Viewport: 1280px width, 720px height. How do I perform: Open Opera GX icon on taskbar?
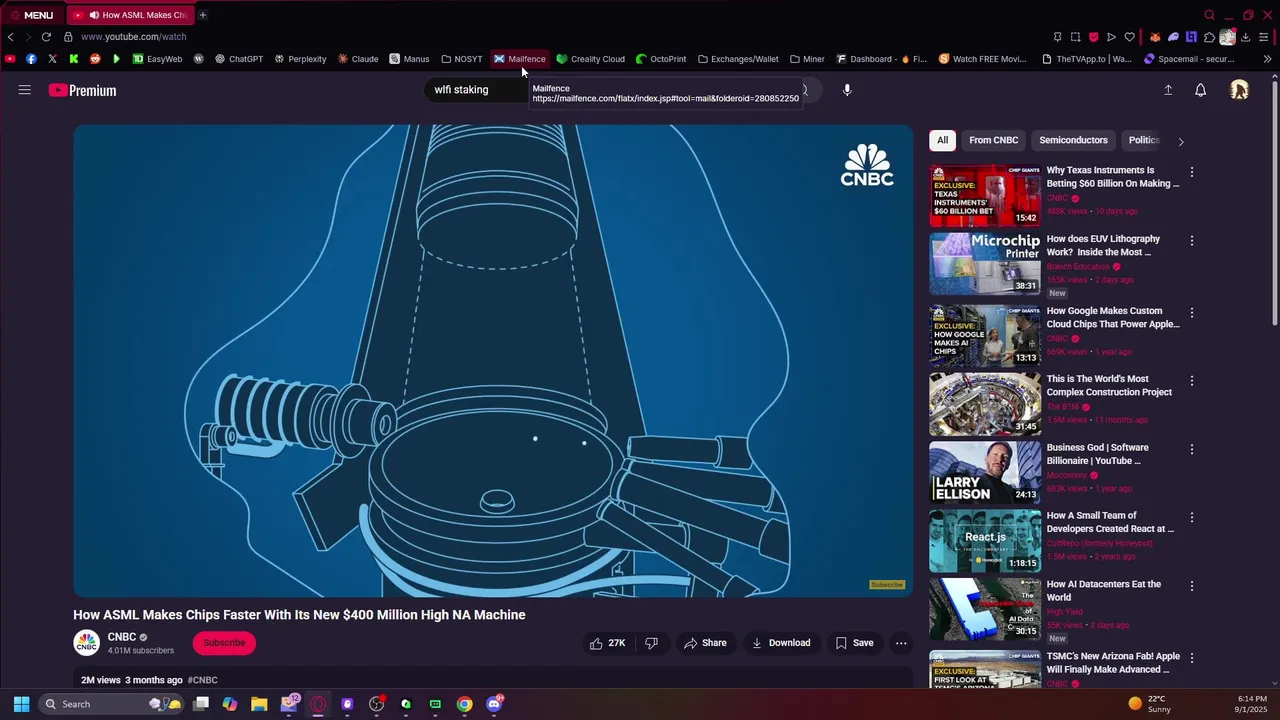coord(318,704)
